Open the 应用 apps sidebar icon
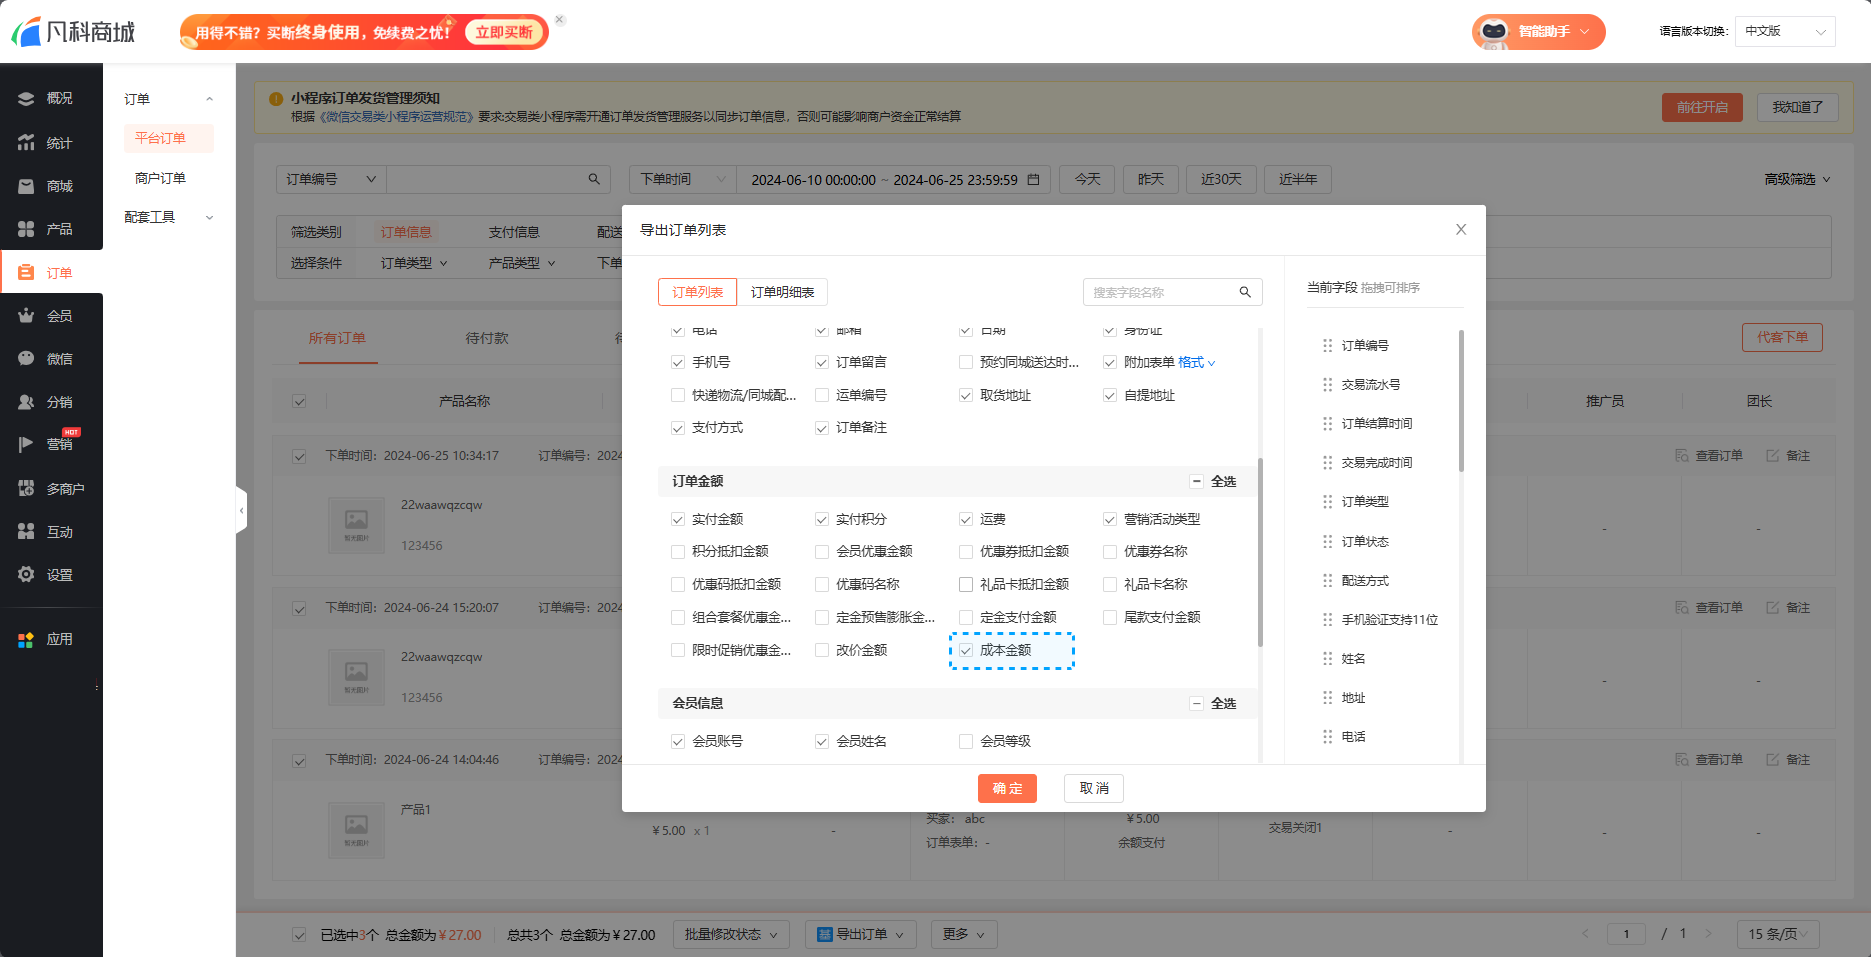Viewport: 1871px width, 957px height. click(x=26, y=639)
